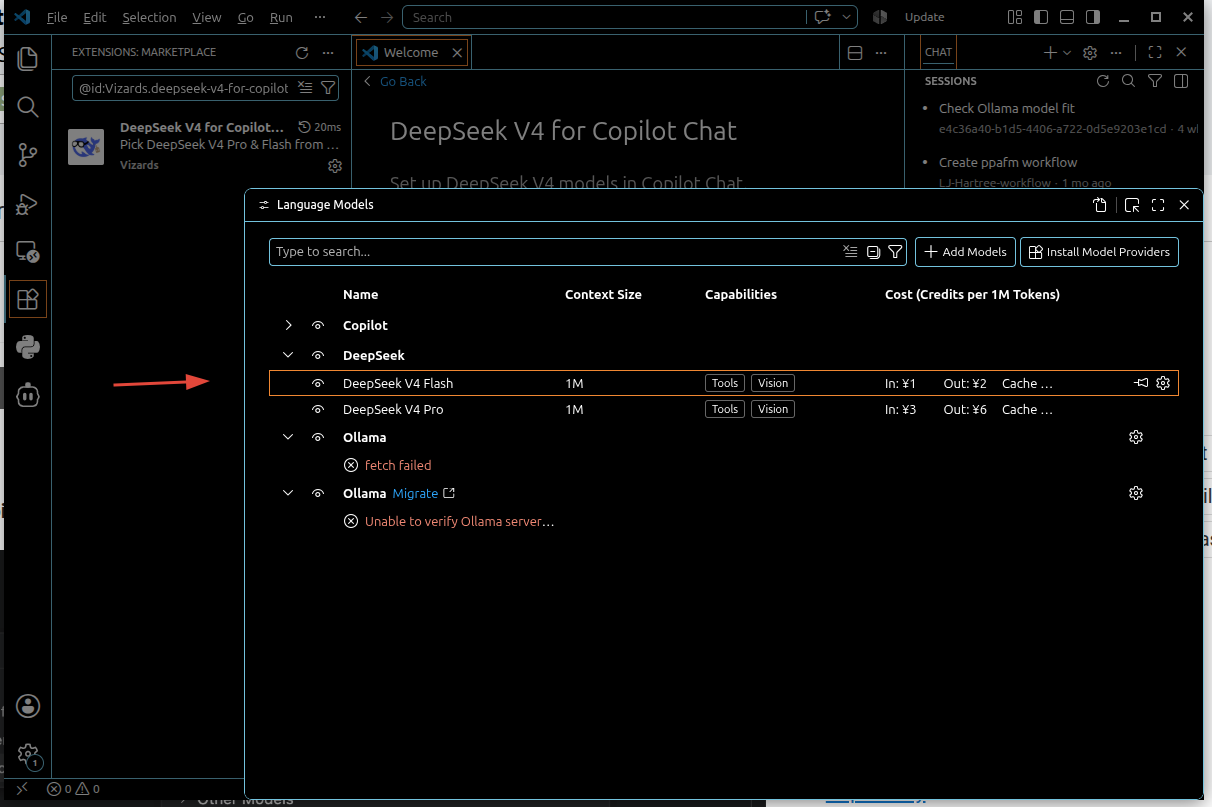Maximize the chat panel
This screenshot has height=807, width=1212.
[1155, 53]
